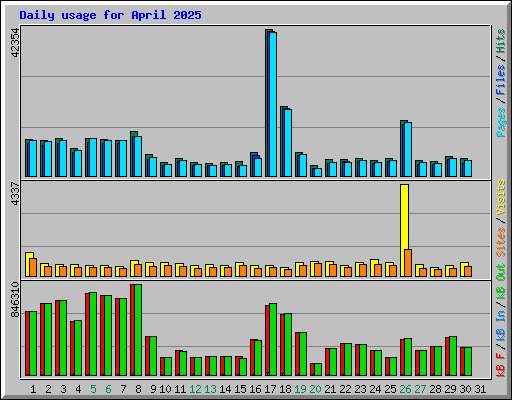Click the 'Sites' legend label
This screenshot has width=512, height=400.
(500, 242)
